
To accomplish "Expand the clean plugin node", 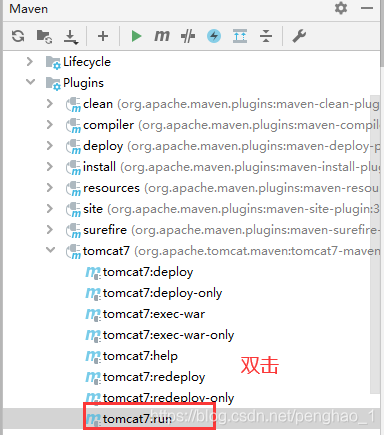I will coord(50,104).
